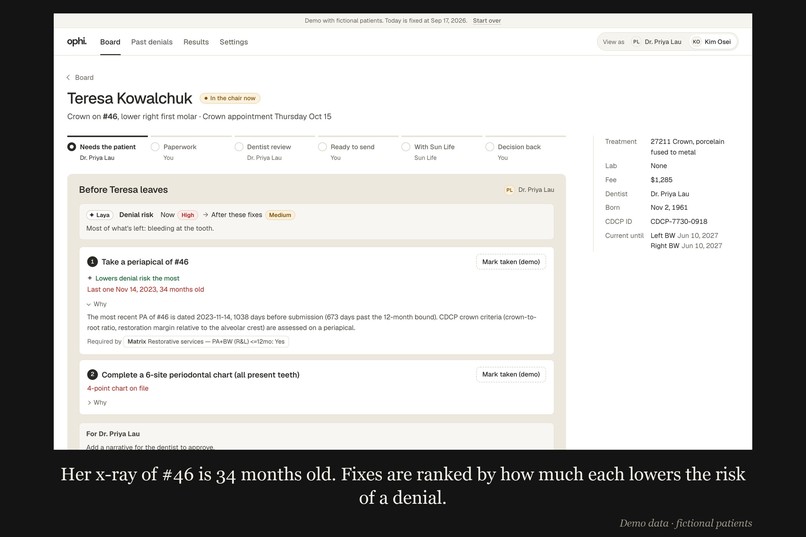Click the In the chair now badge

pyautogui.click(x=230, y=98)
